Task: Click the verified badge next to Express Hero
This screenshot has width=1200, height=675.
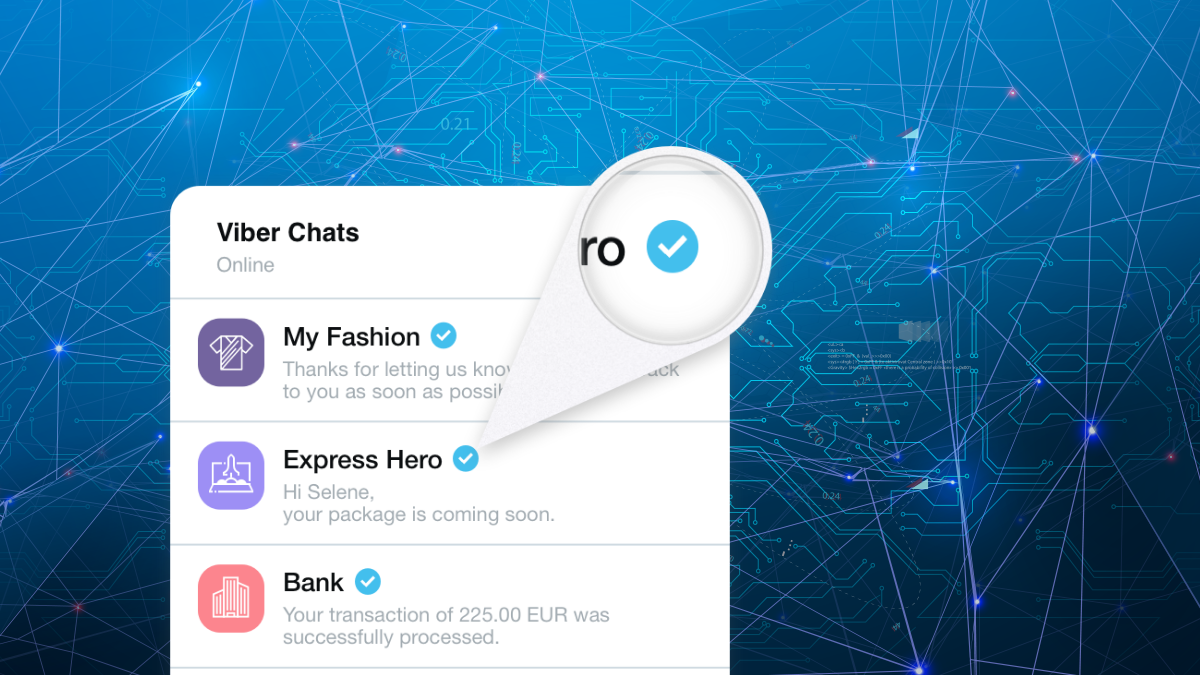Action: point(465,459)
